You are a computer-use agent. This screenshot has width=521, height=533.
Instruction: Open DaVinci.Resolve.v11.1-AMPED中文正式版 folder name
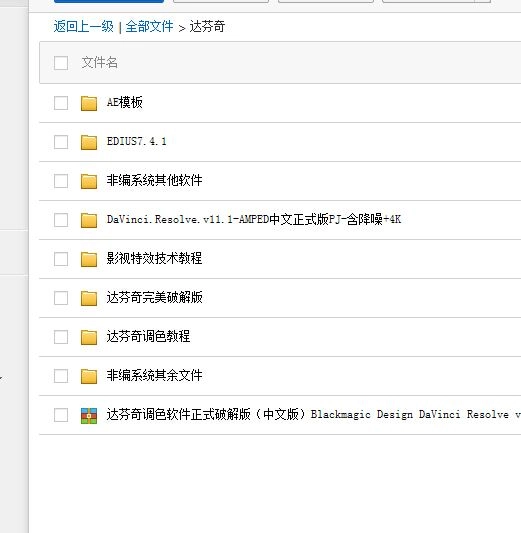[x=254, y=219]
